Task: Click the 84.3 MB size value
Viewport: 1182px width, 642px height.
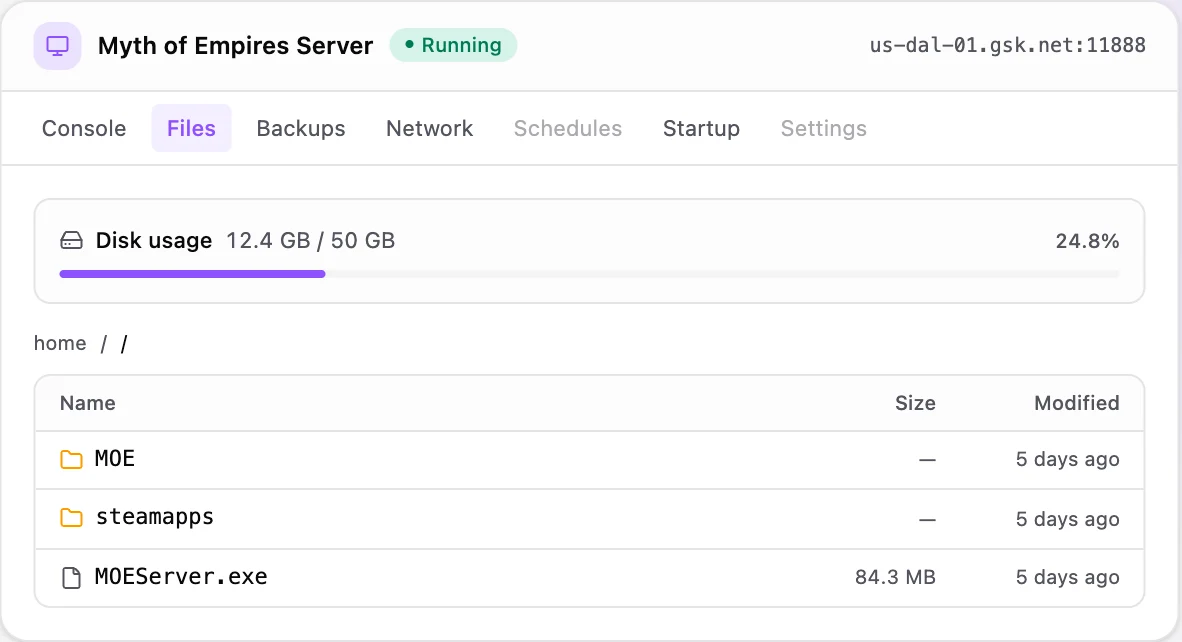Action: (x=895, y=577)
